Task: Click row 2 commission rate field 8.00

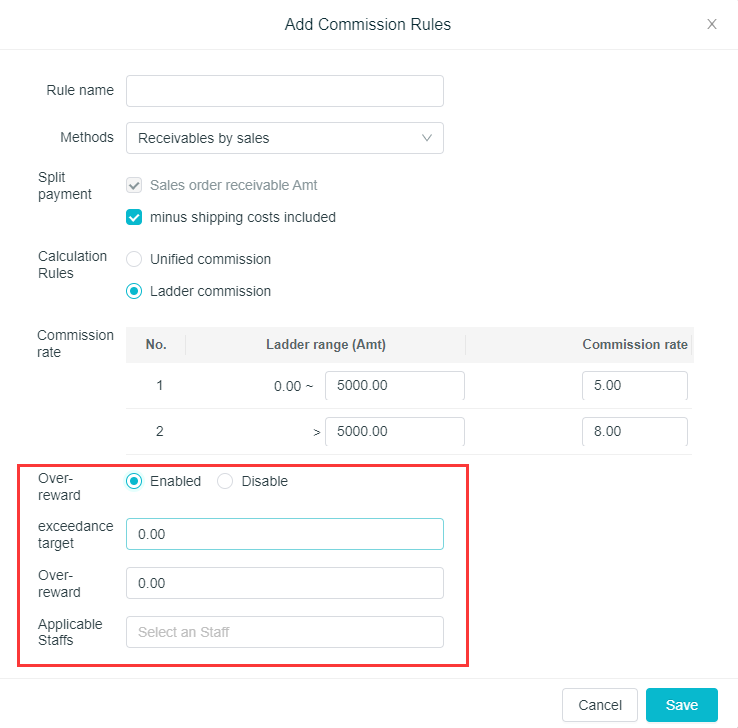Action: (634, 432)
